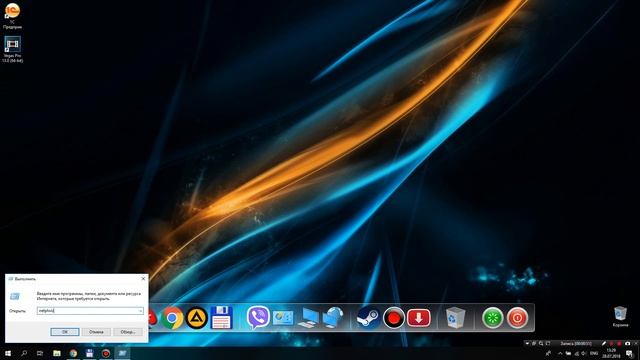The height and width of the screenshot is (360, 640).
Task: Launch Steam from the dock
Action: 368,318
